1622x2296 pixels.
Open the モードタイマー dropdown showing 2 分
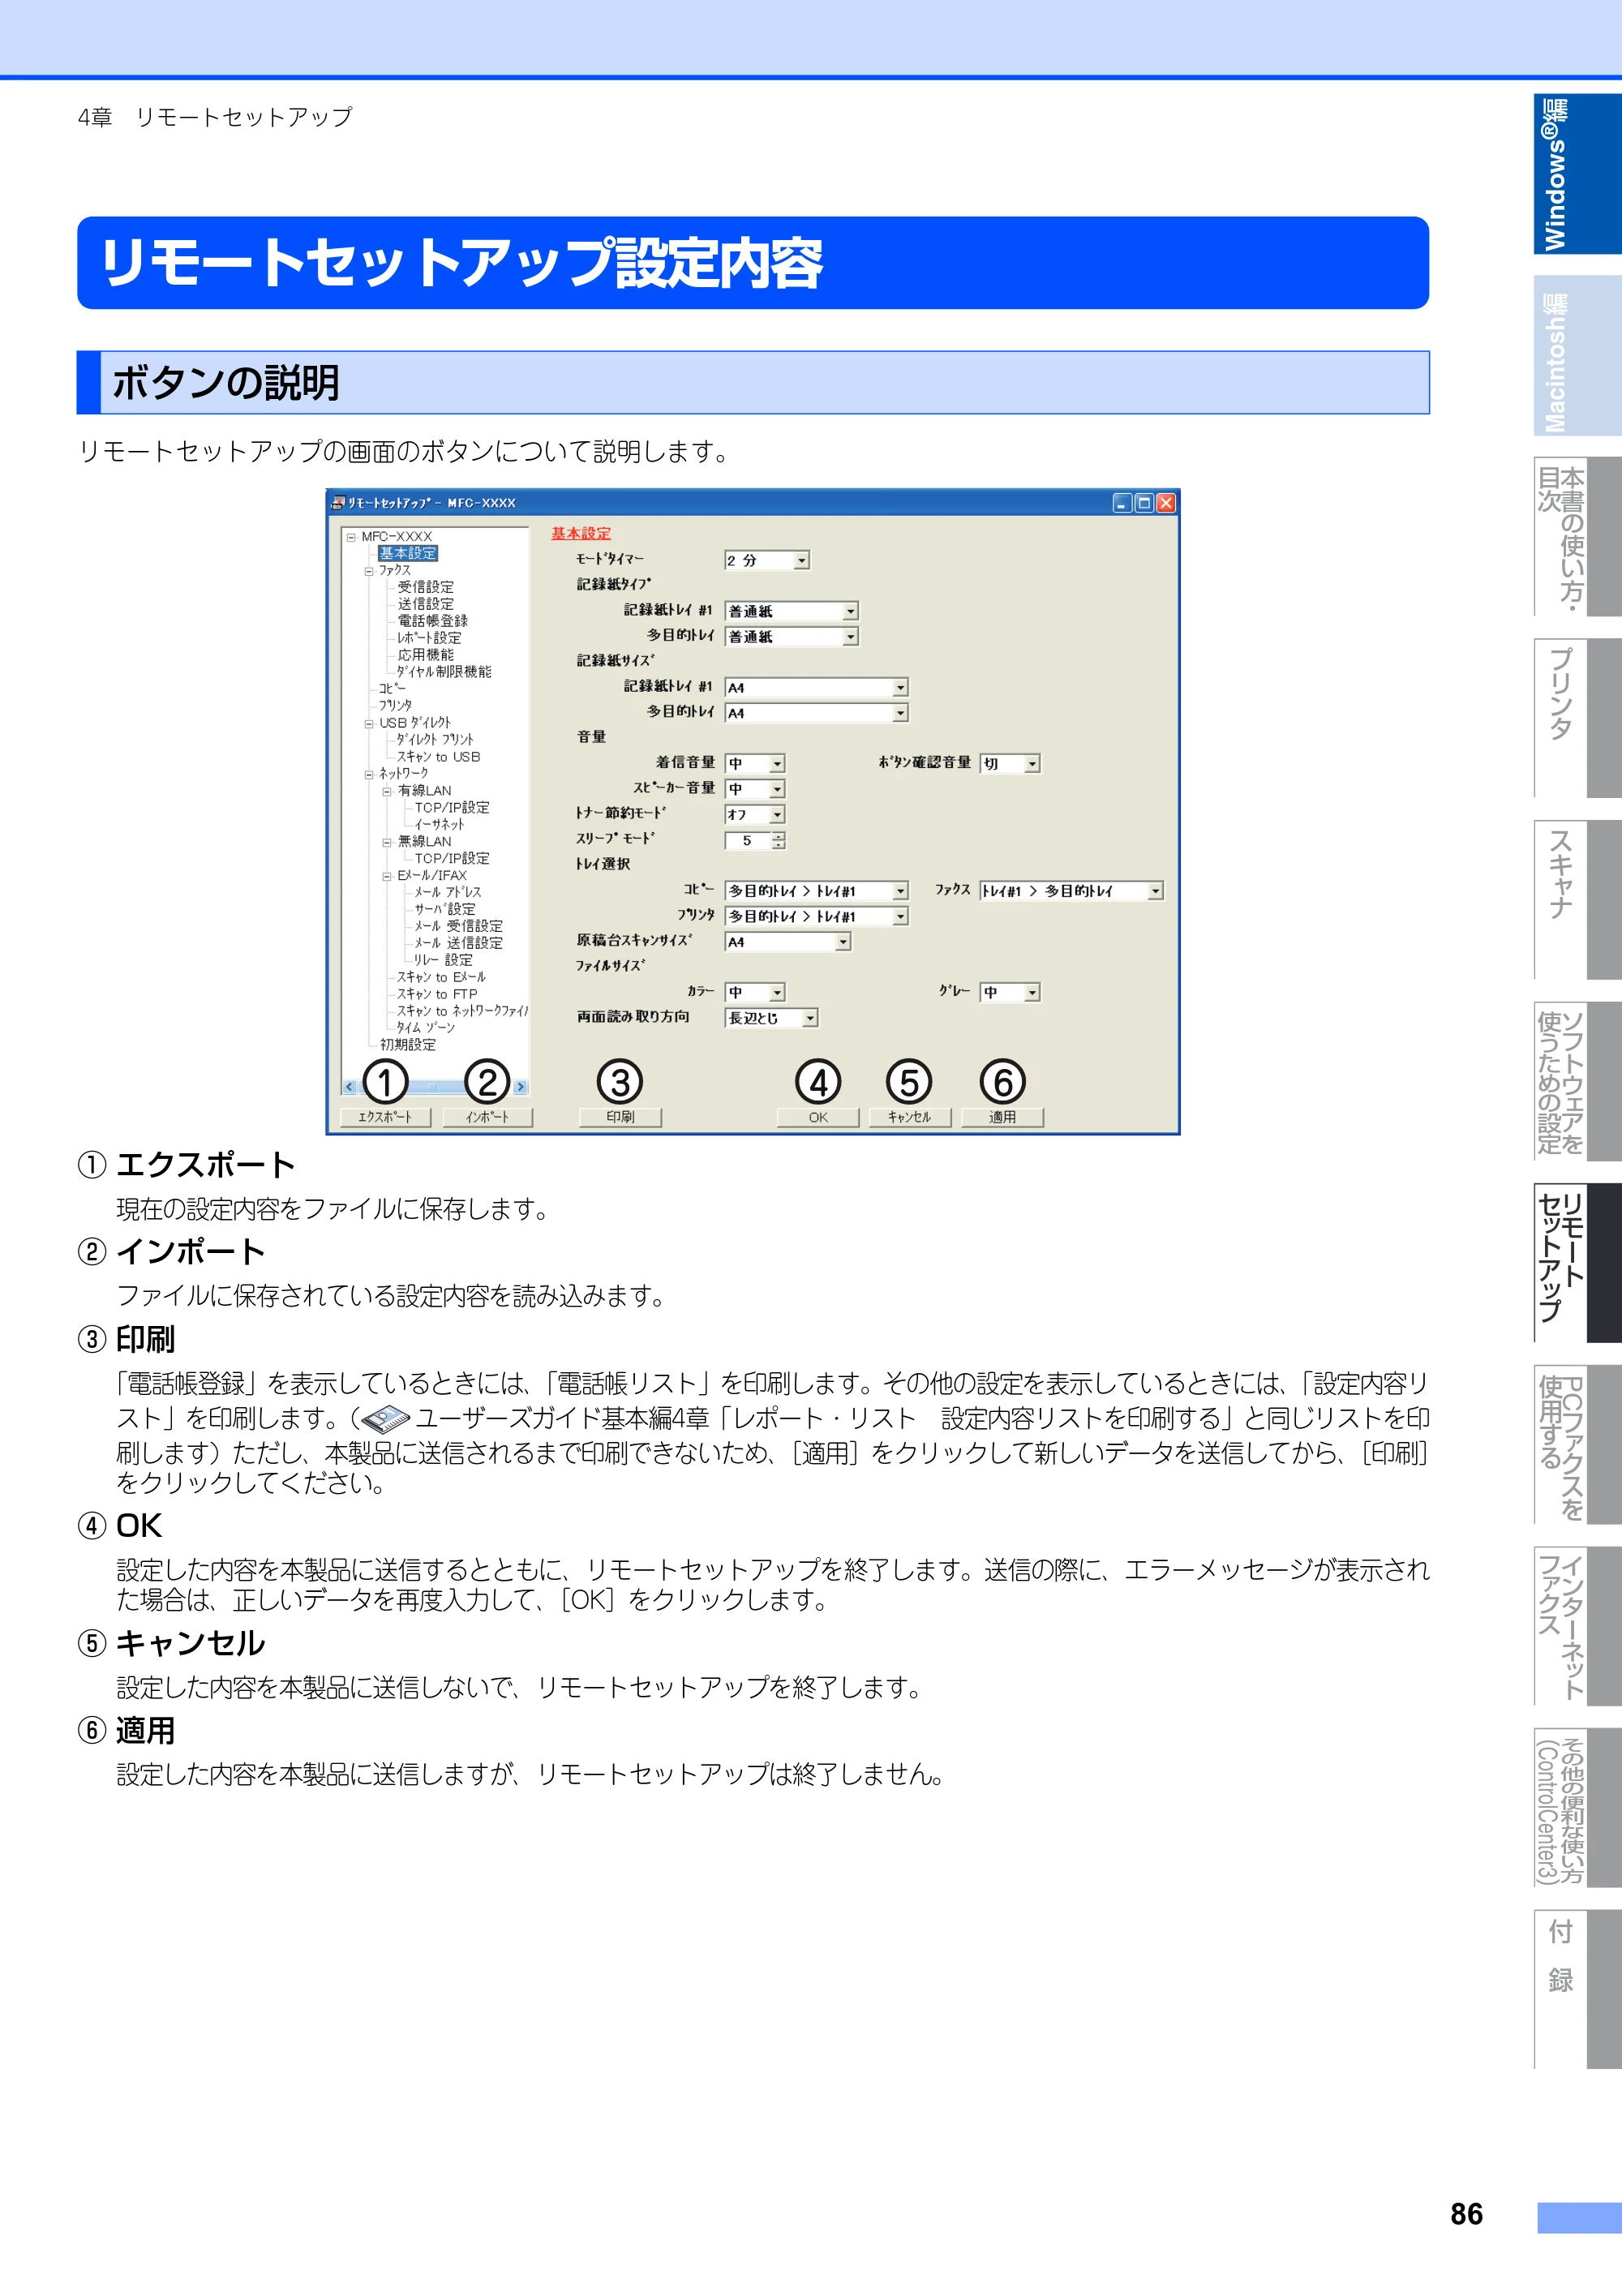[767, 561]
